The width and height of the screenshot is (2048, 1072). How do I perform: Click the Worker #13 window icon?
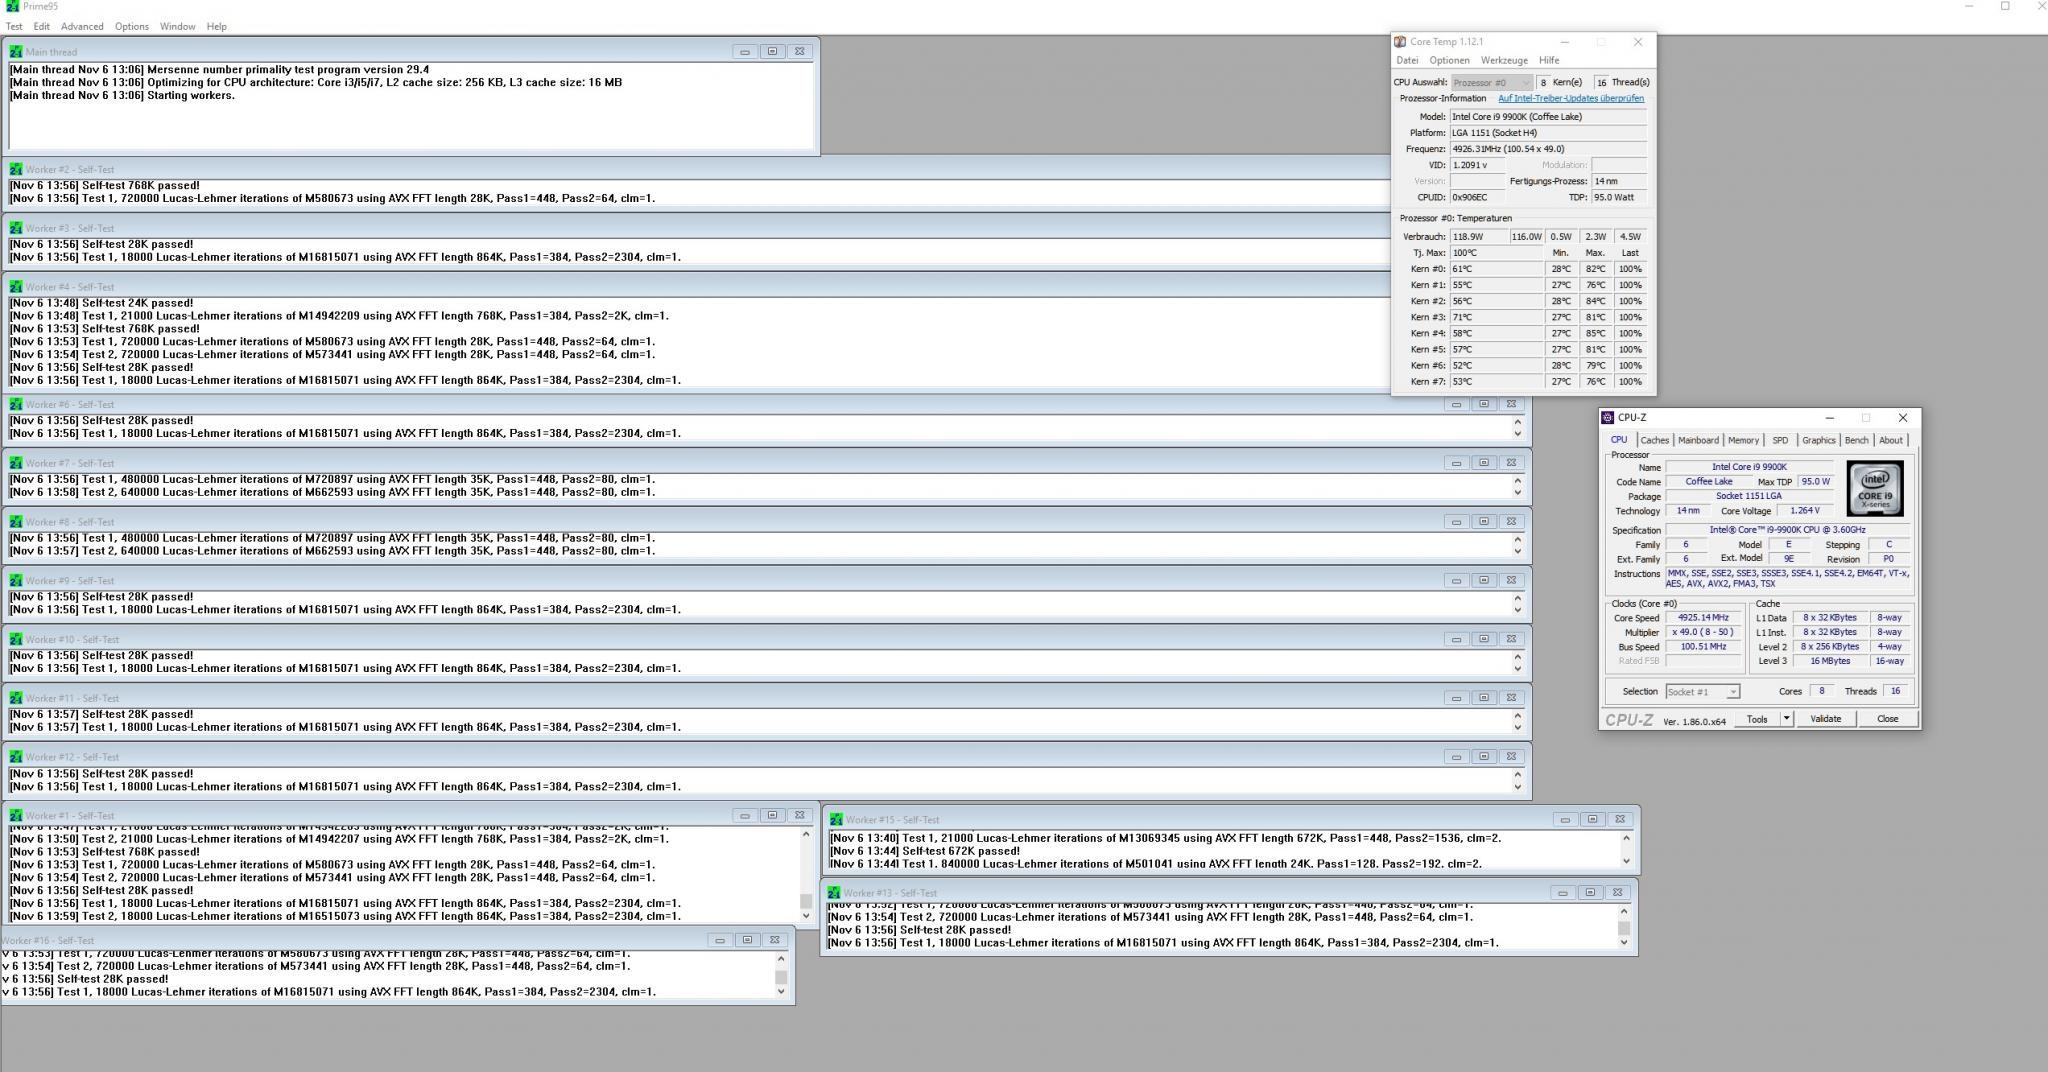(834, 893)
